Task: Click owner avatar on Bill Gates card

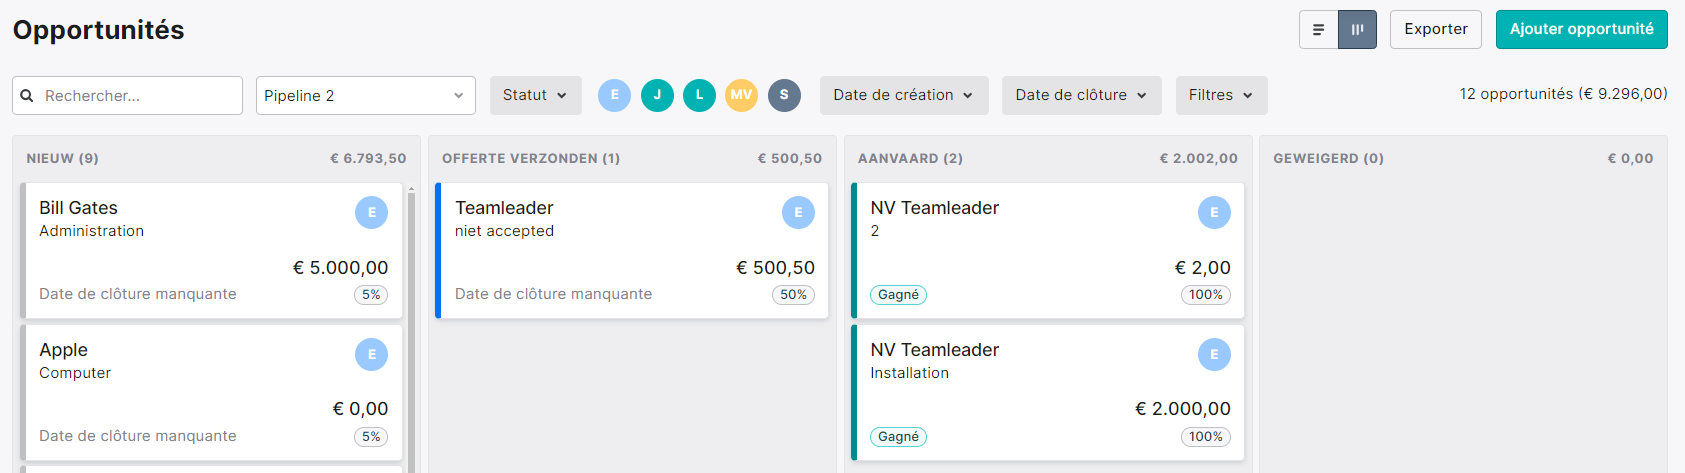Action: (x=371, y=212)
